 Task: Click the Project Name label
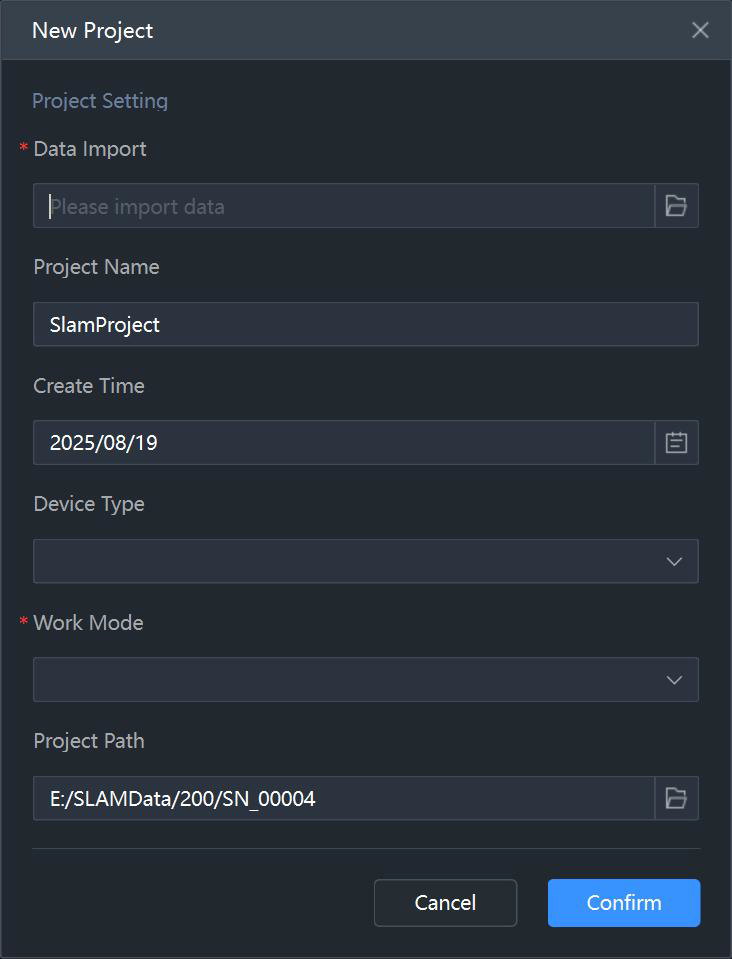[96, 267]
